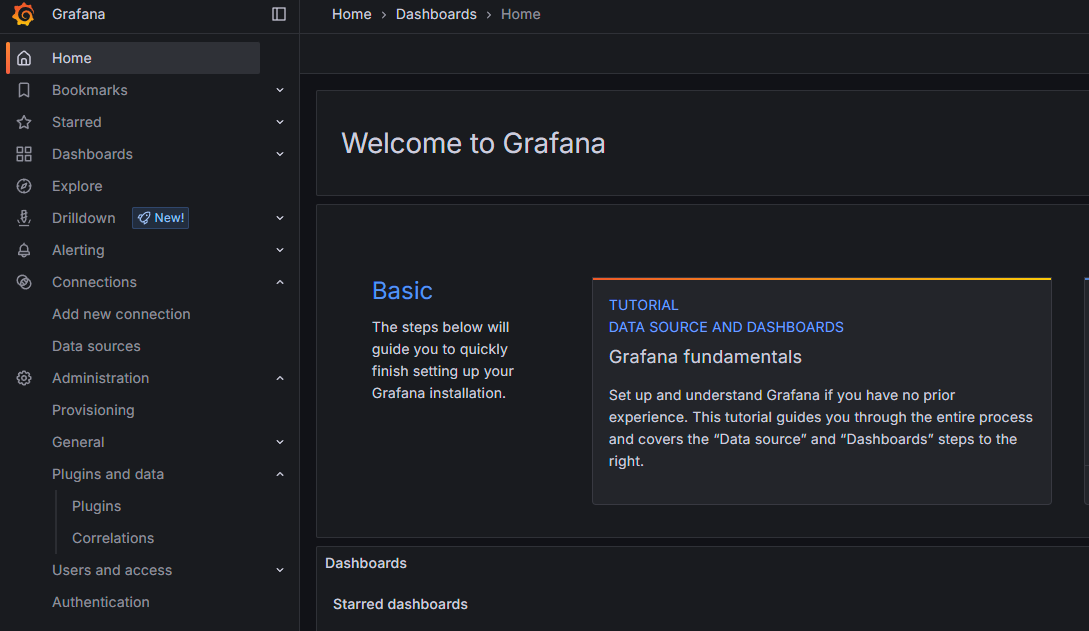
Task: Select Add new connection
Action: point(121,314)
